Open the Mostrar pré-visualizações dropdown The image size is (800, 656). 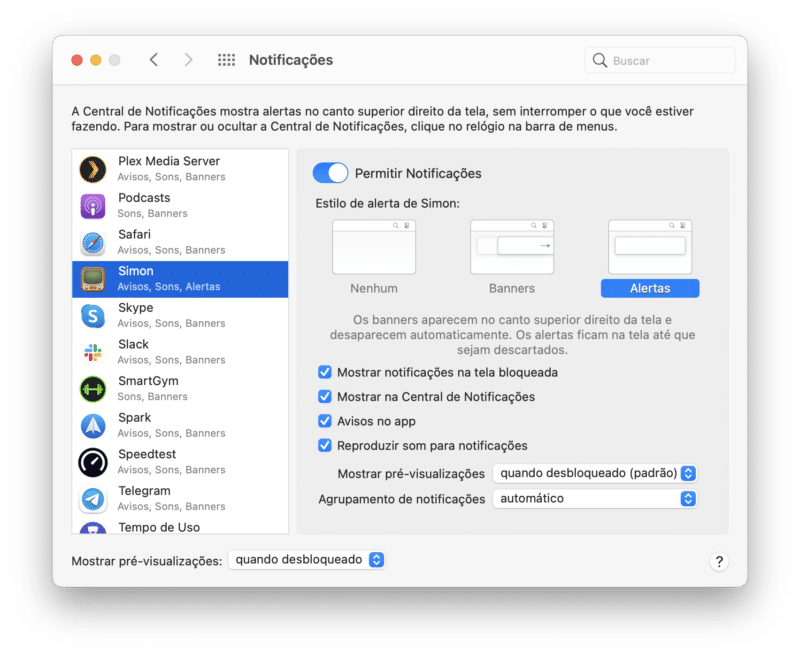coord(595,474)
